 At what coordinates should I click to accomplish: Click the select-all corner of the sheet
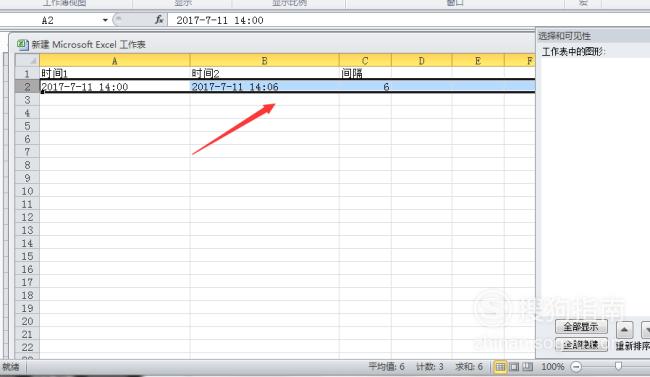[27, 61]
